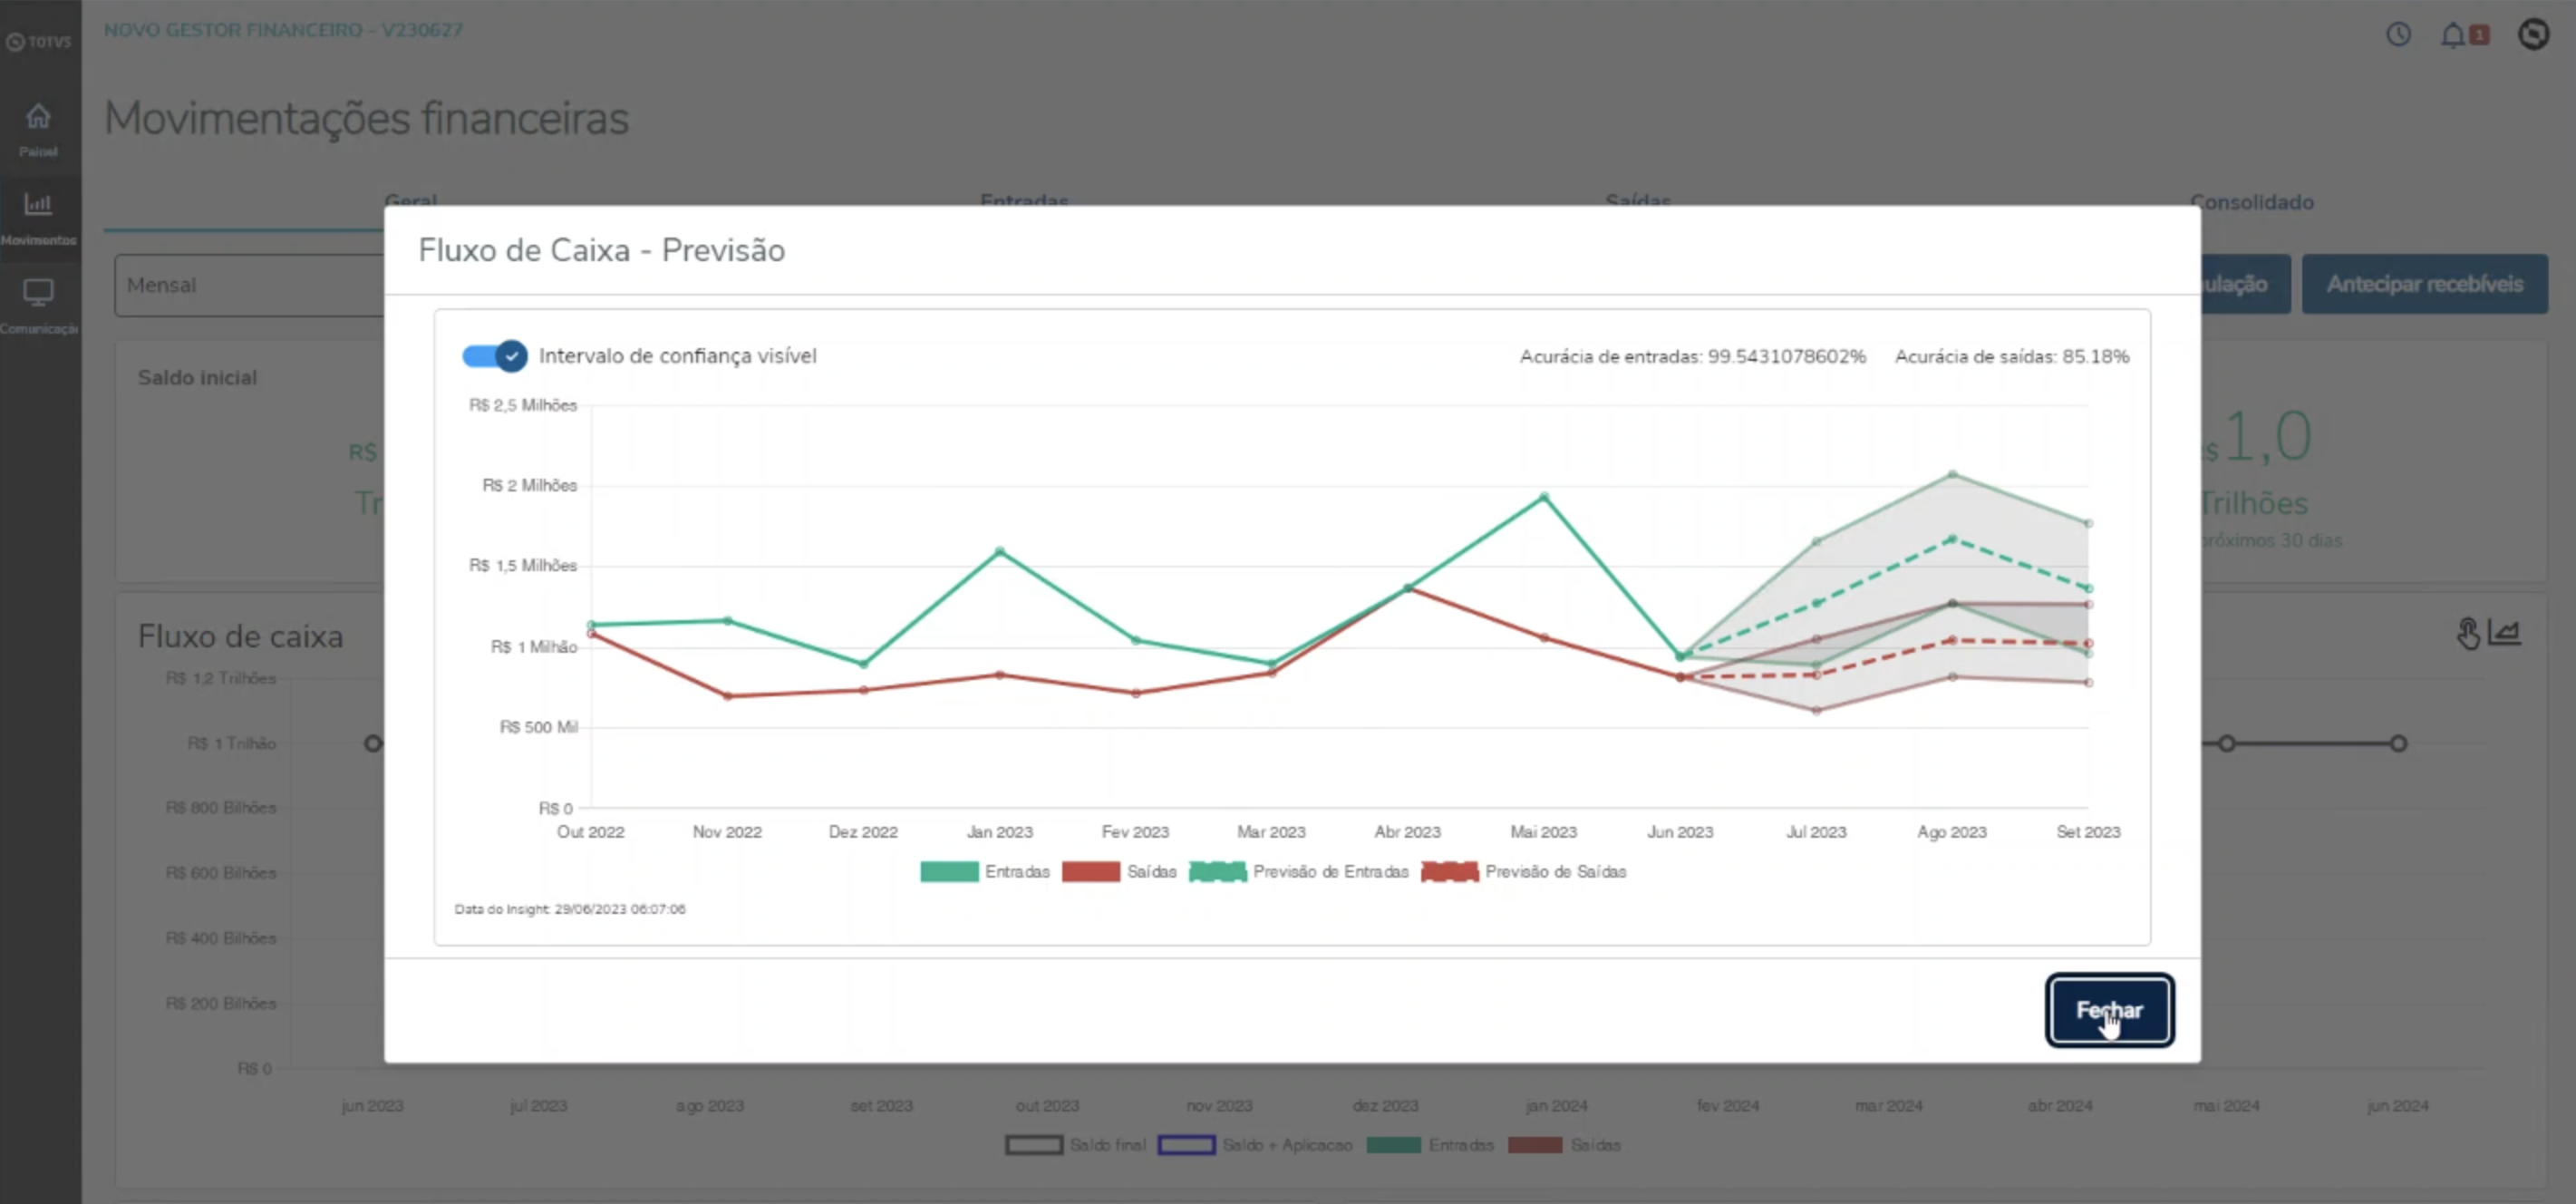Open the Painel home icon
Screen dimensions: 2576x1204
(38, 118)
